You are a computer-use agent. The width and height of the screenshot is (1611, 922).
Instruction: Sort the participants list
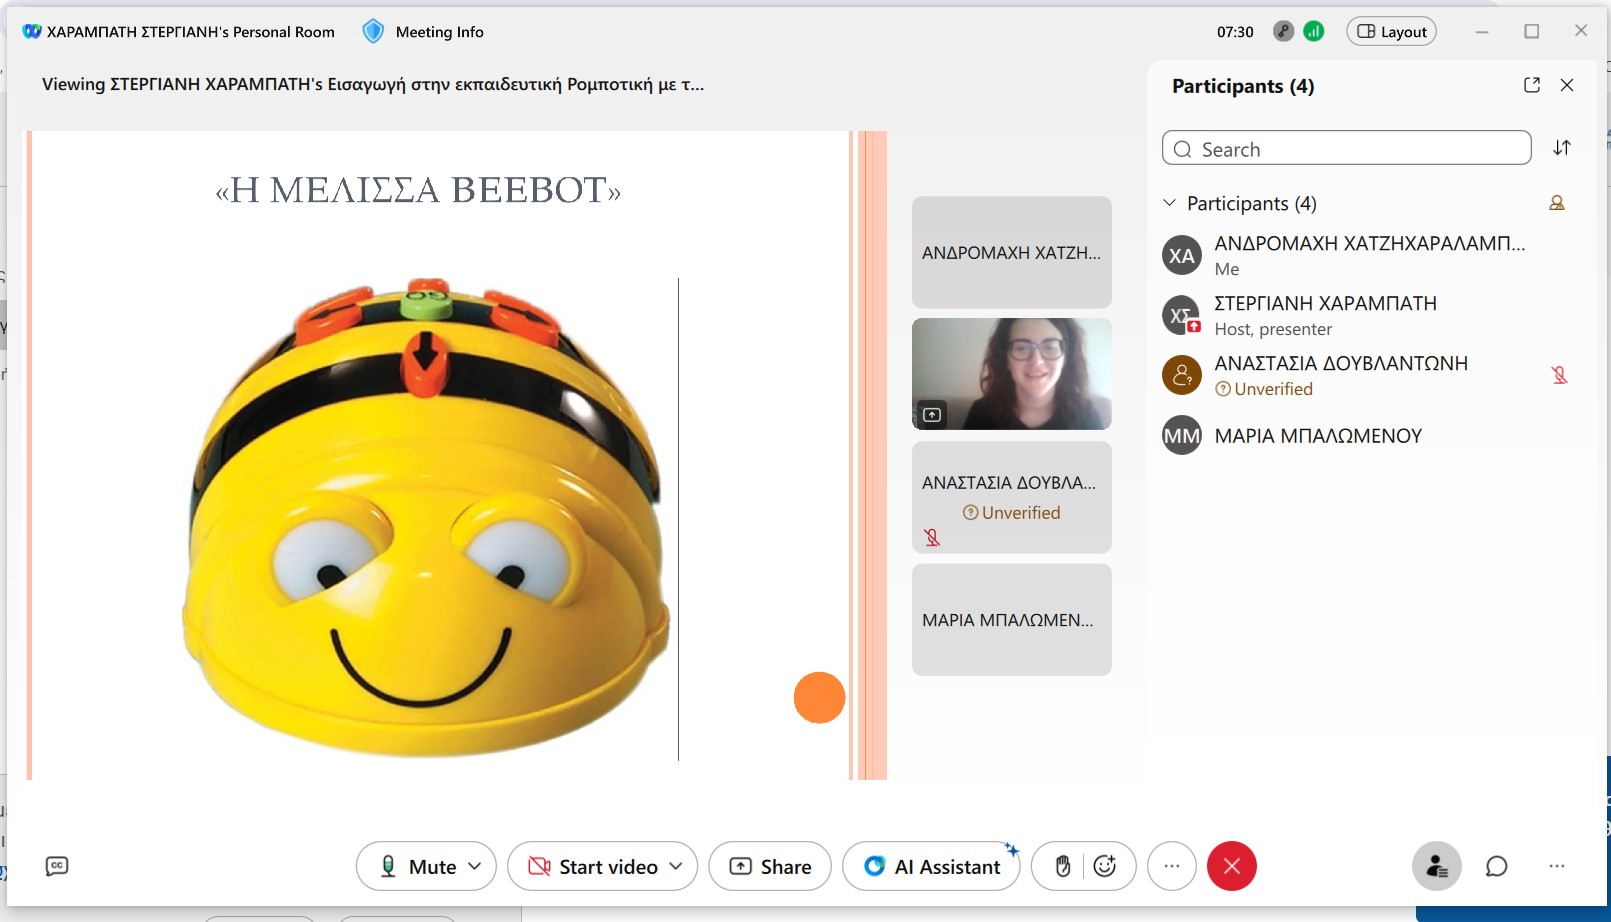pyautogui.click(x=1561, y=148)
